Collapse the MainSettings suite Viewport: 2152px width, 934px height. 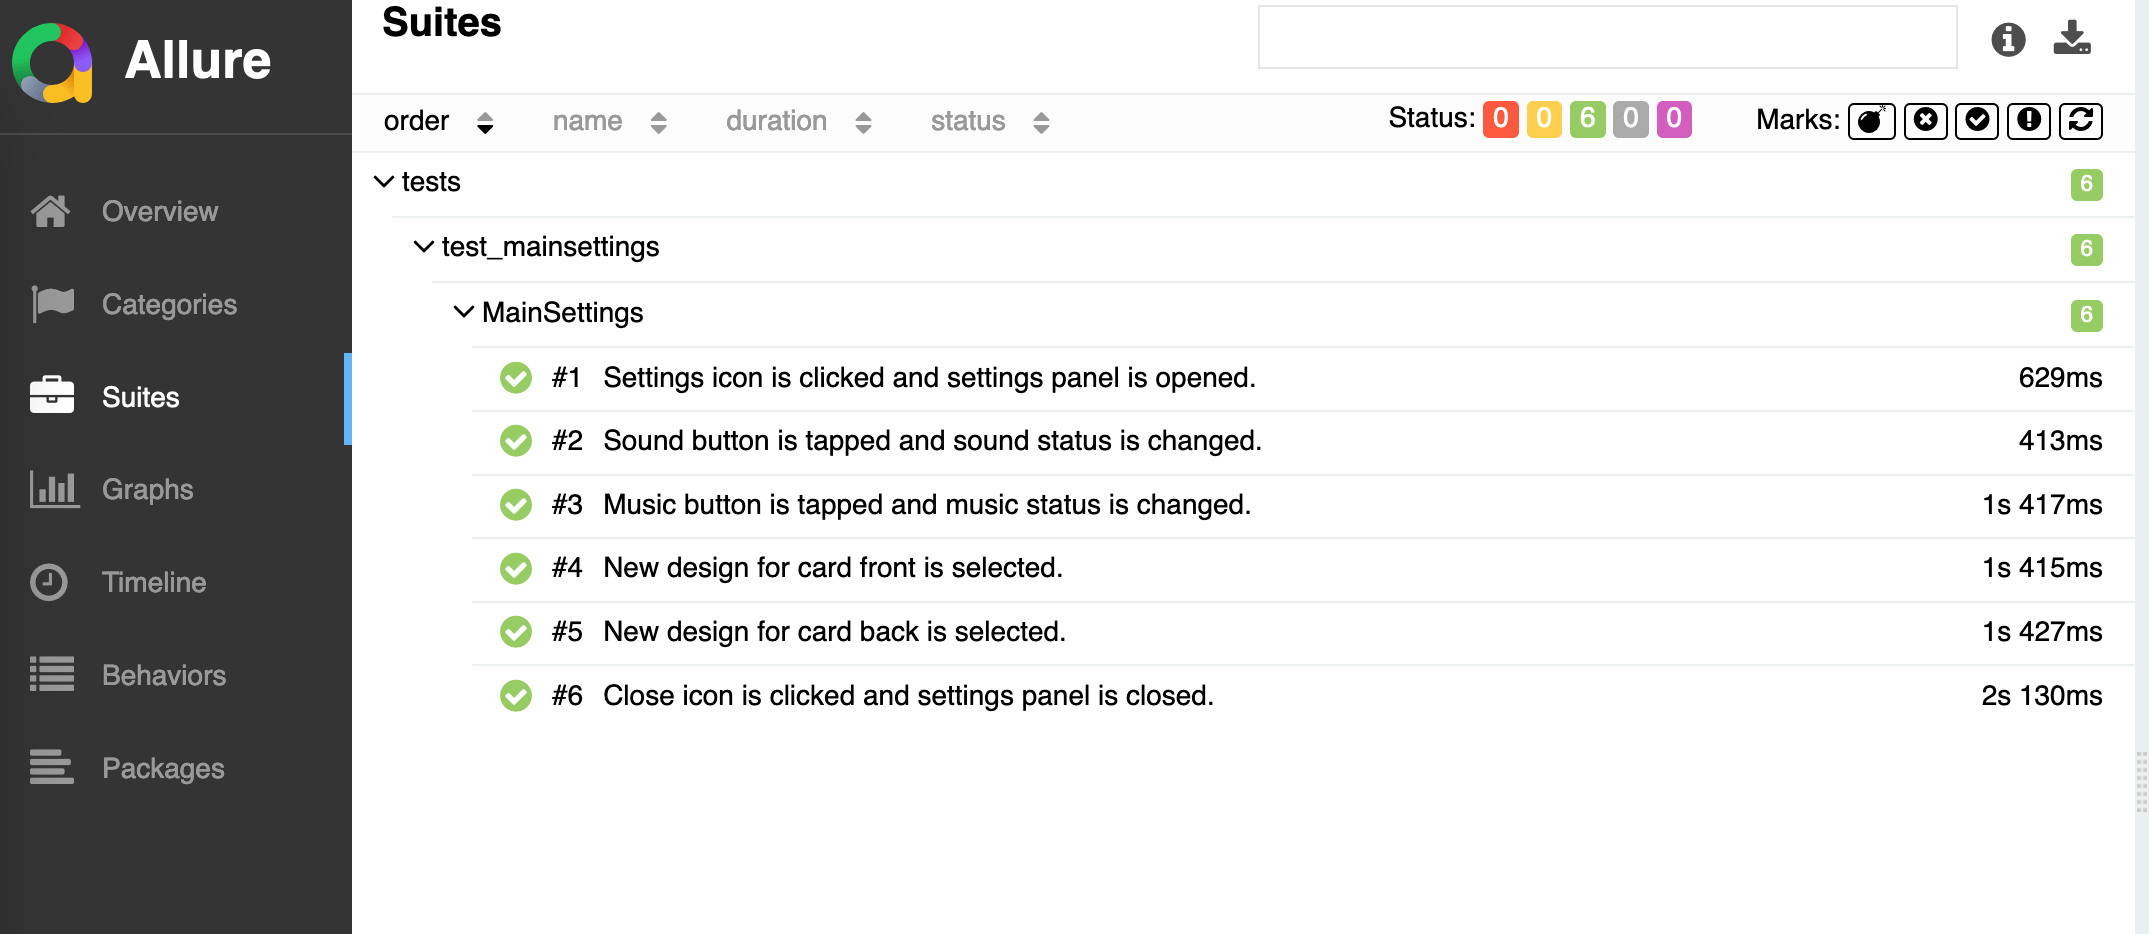pyautogui.click(x=462, y=312)
